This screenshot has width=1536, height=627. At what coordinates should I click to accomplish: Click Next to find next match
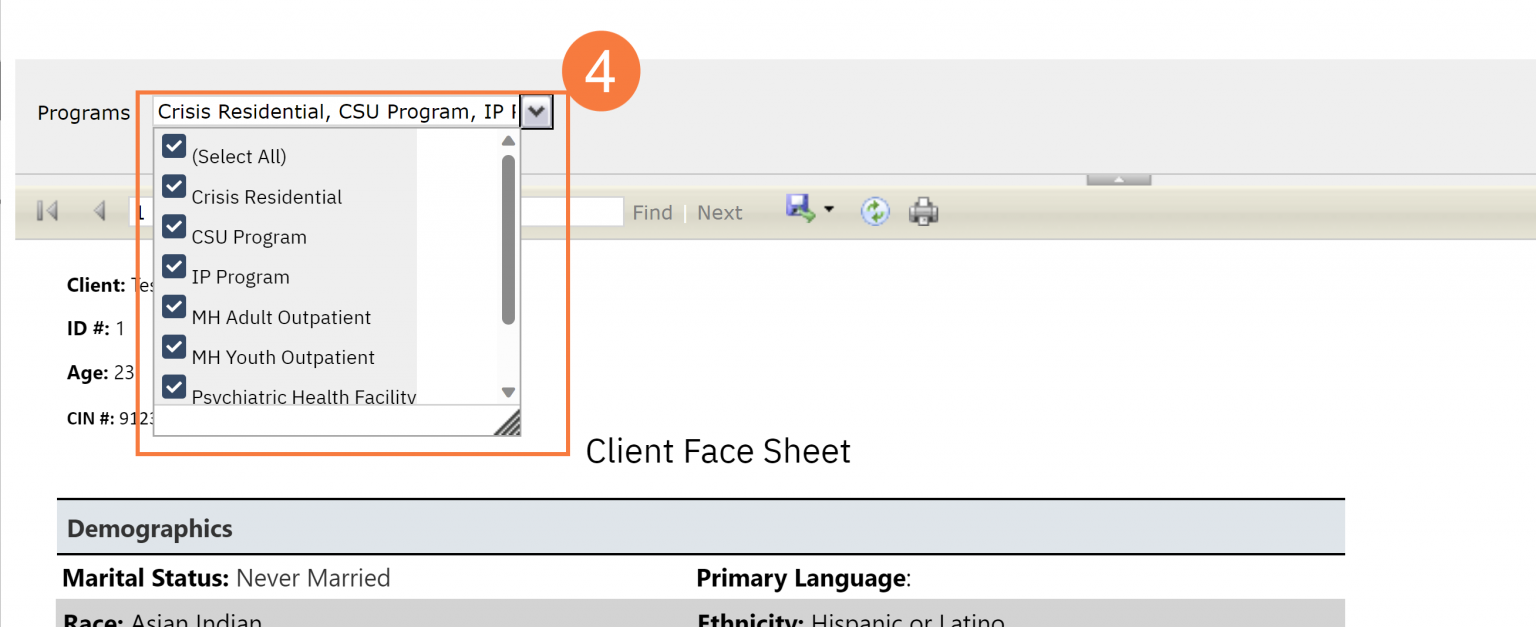(719, 211)
